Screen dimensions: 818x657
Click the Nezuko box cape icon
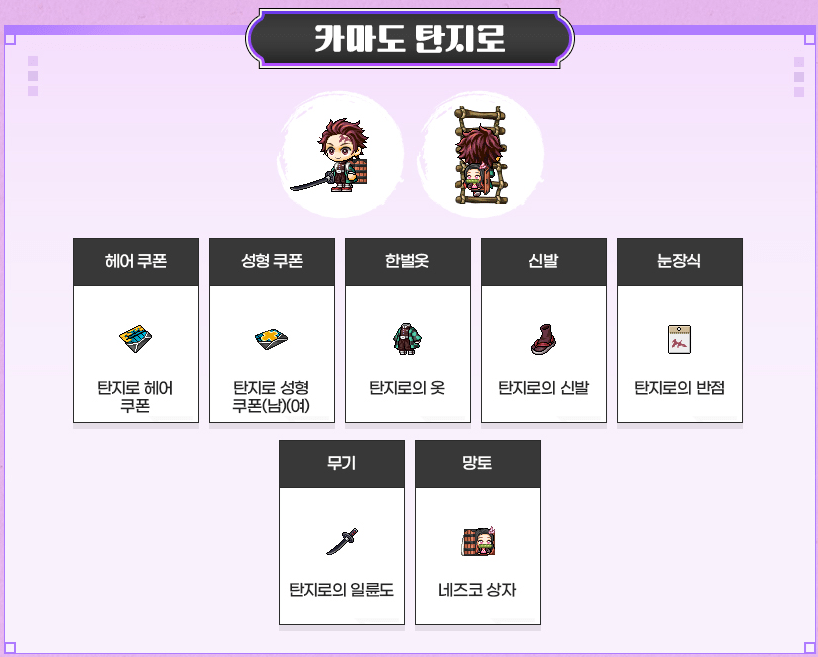pyautogui.click(x=478, y=541)
